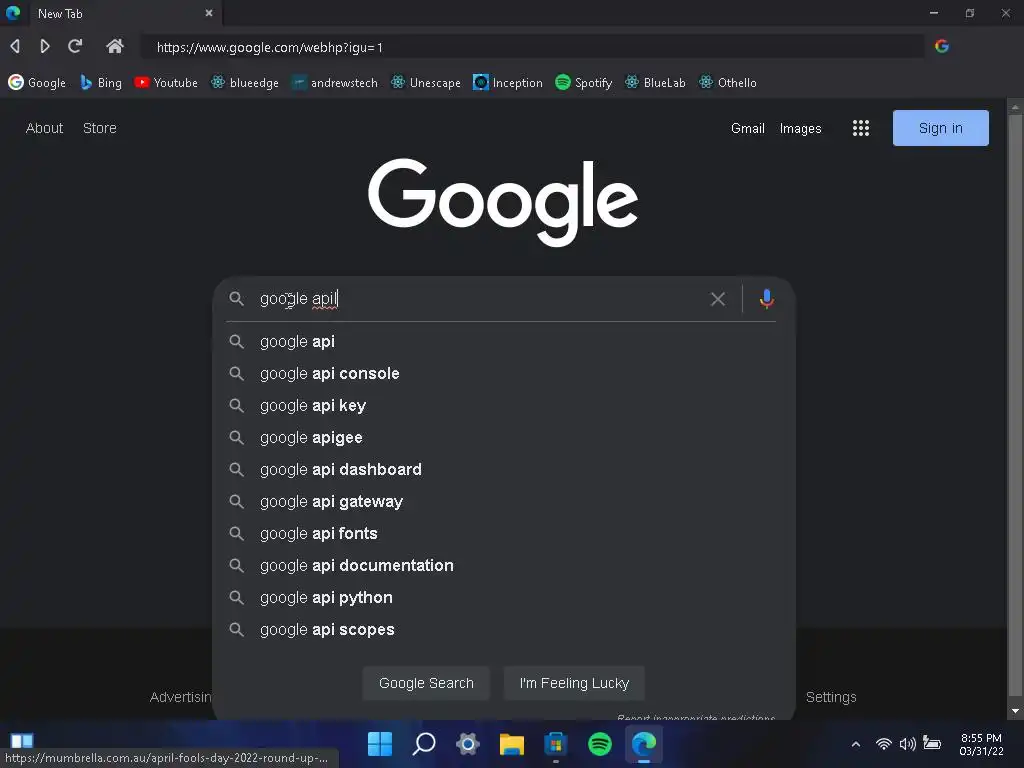The height and width of the screenshot is (768, 1024).
Task: Open Spotify from the taskbar
Action: (x=600, y=743)
